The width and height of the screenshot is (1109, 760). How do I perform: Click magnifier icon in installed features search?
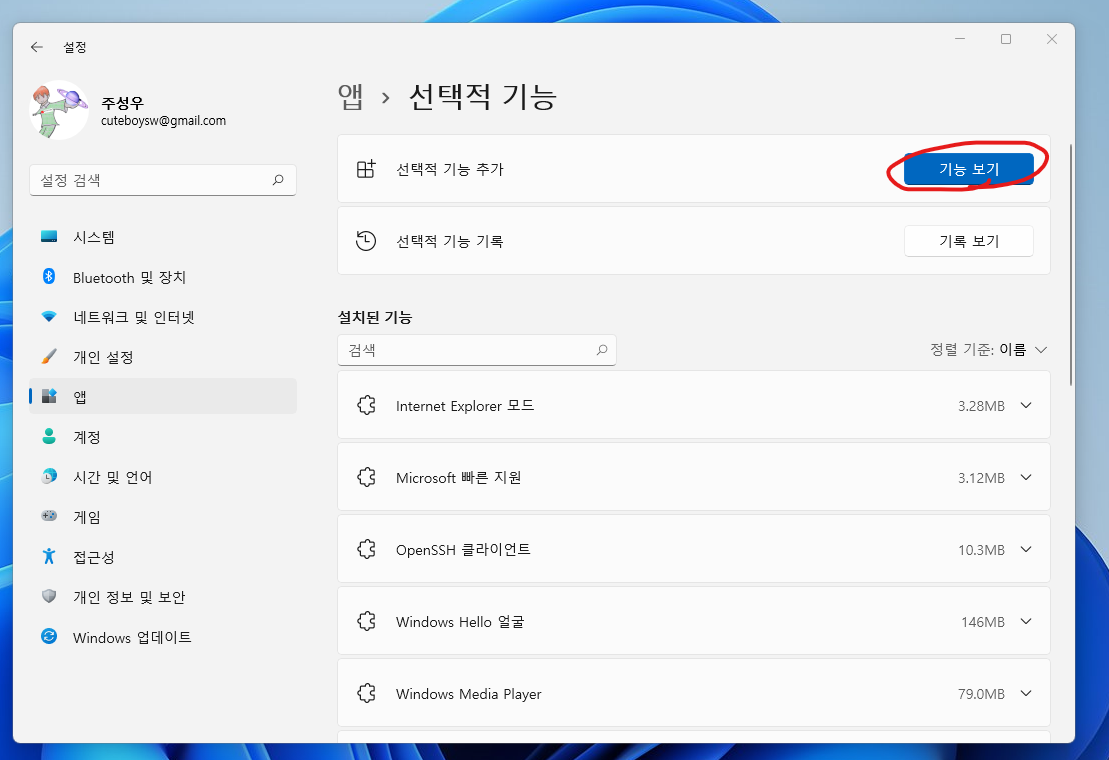point(602,350)
